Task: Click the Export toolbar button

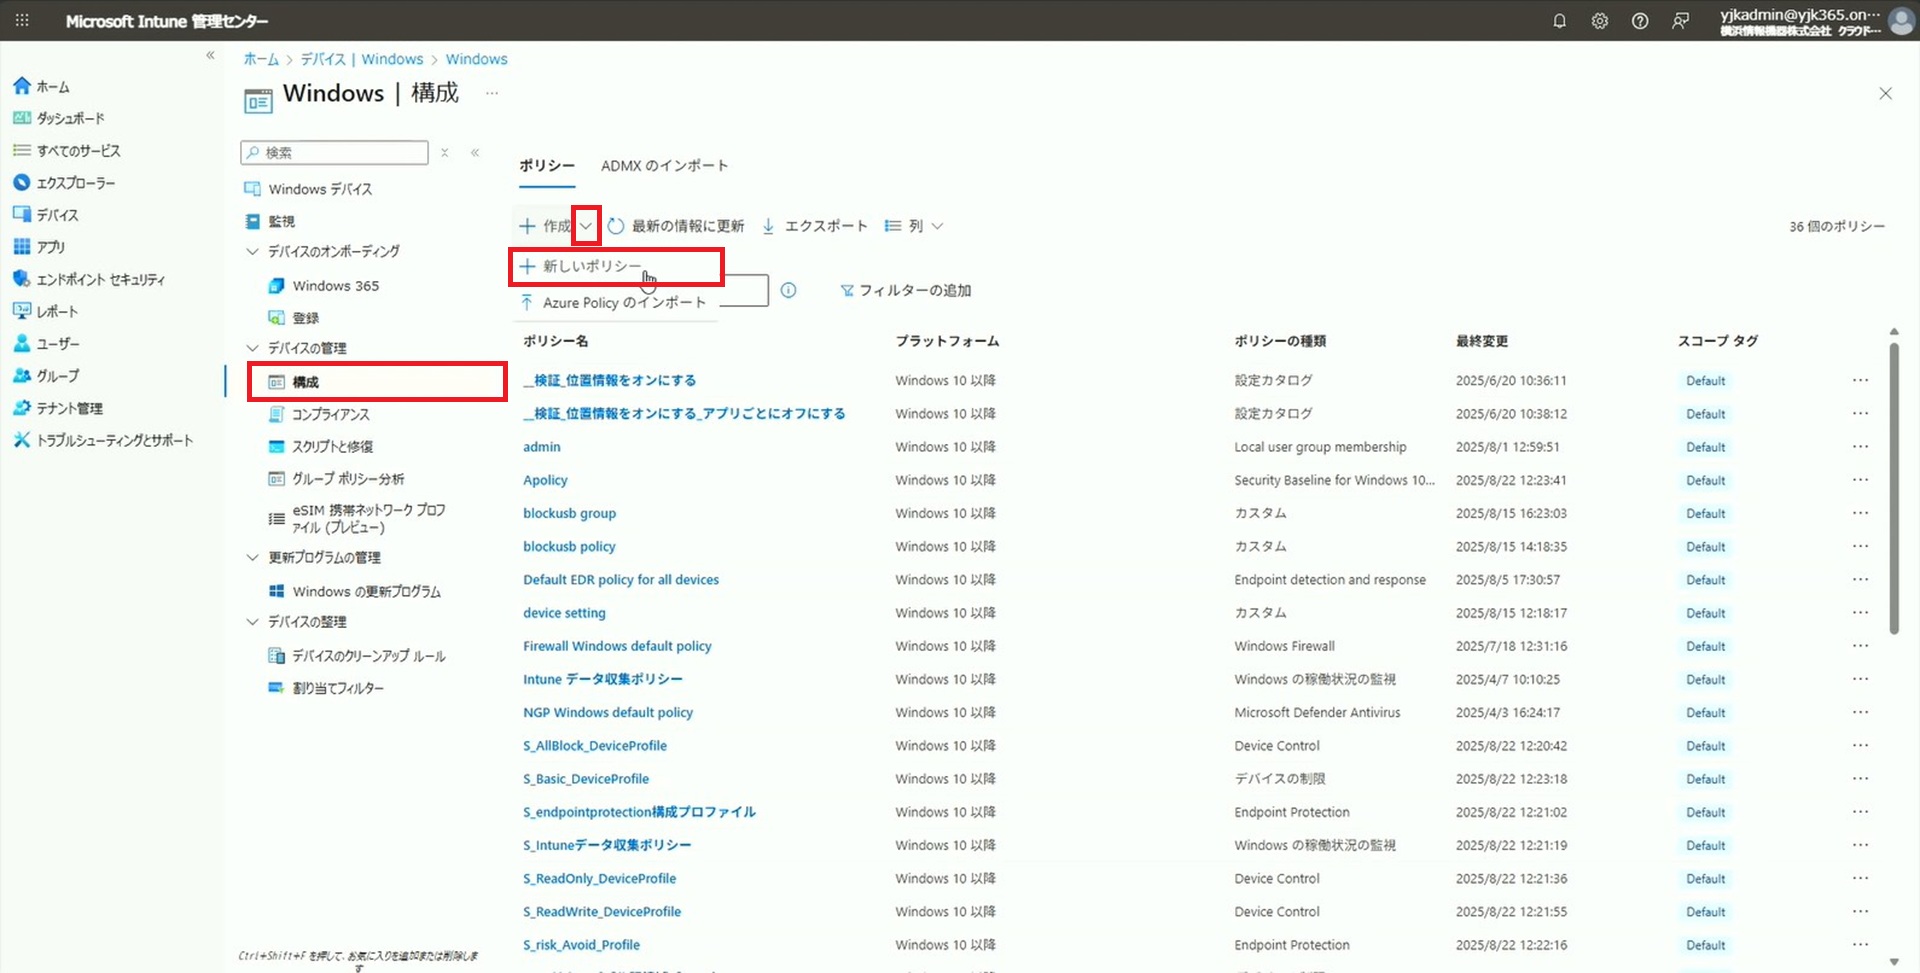Action: coord(815,226)
